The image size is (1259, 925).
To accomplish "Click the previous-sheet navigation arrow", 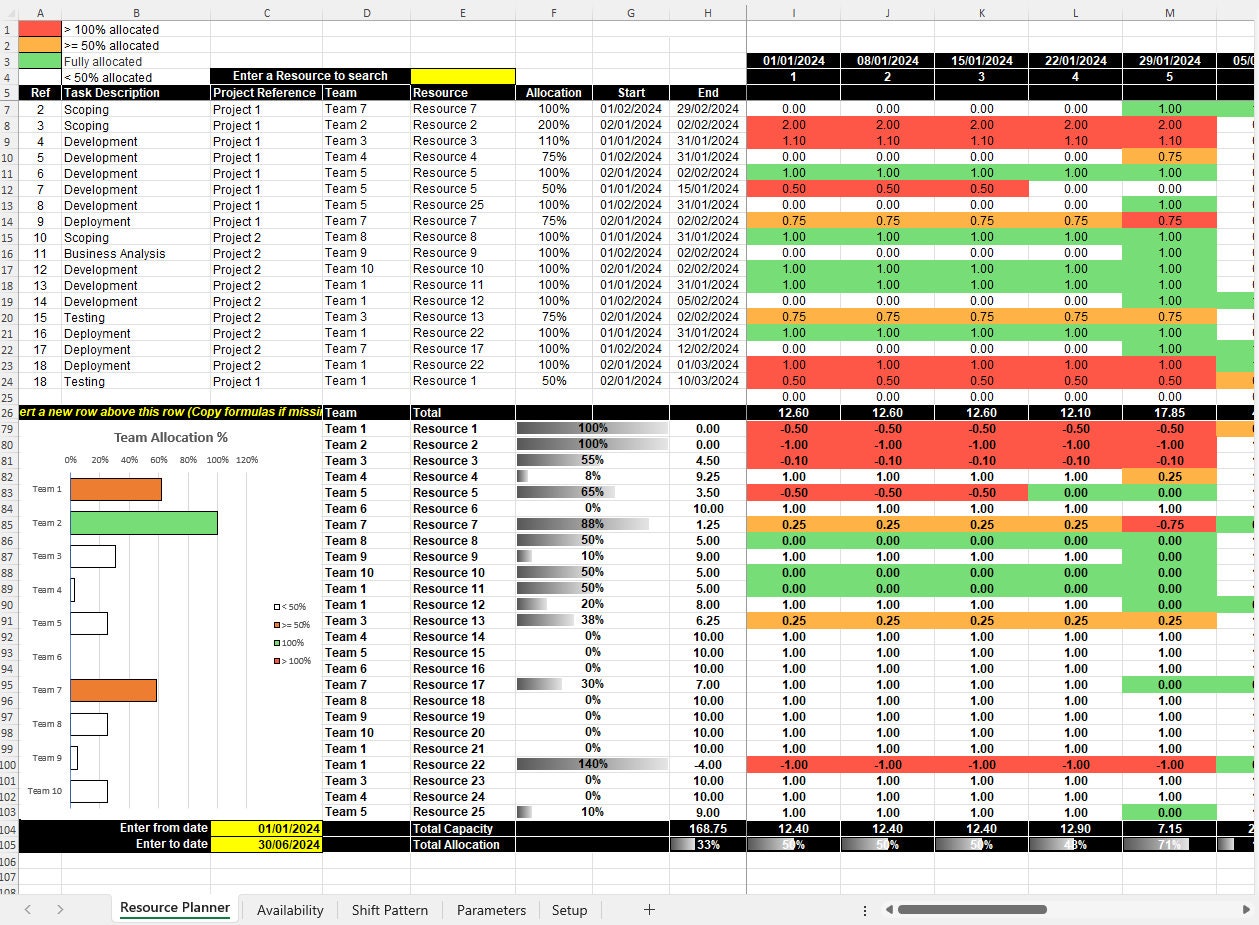I will coord(27,910).
